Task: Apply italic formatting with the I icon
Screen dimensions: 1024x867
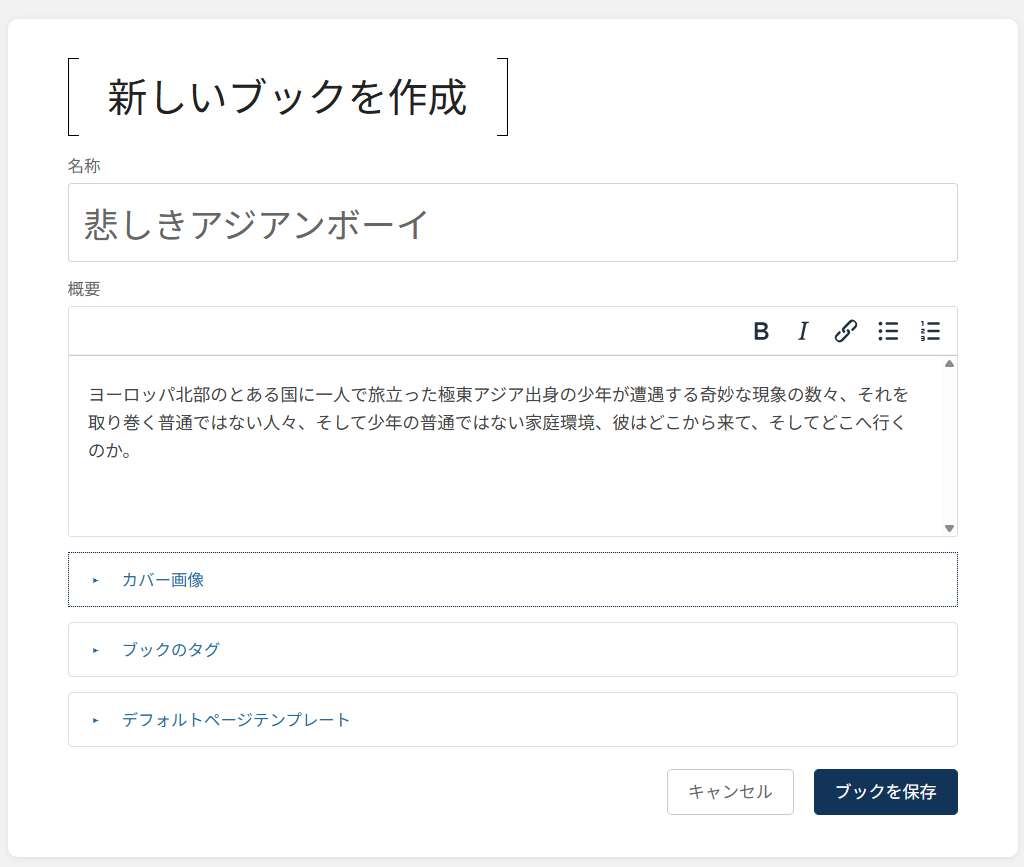Action: point(802,331)
